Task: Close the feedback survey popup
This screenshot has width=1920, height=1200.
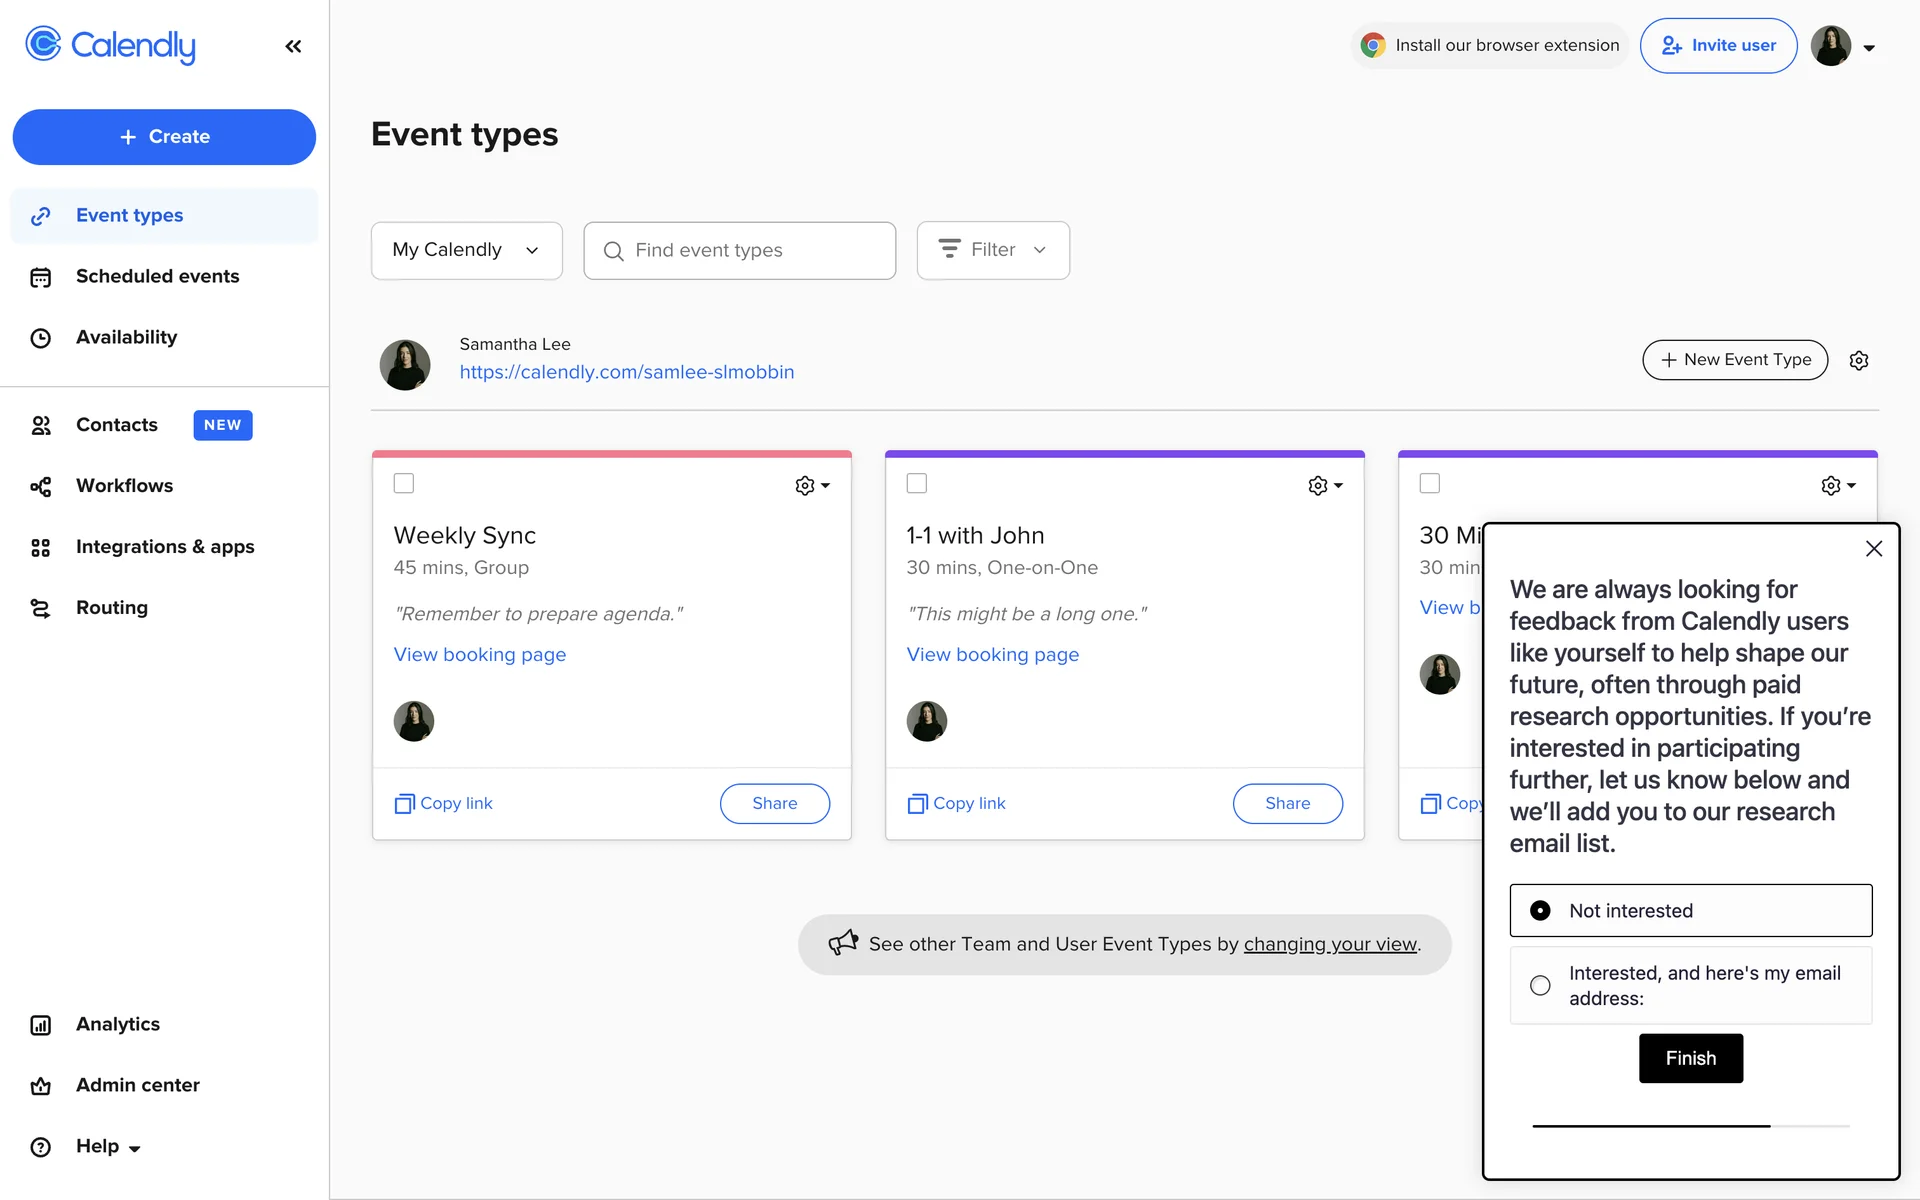Action: tap(1873, 549)
